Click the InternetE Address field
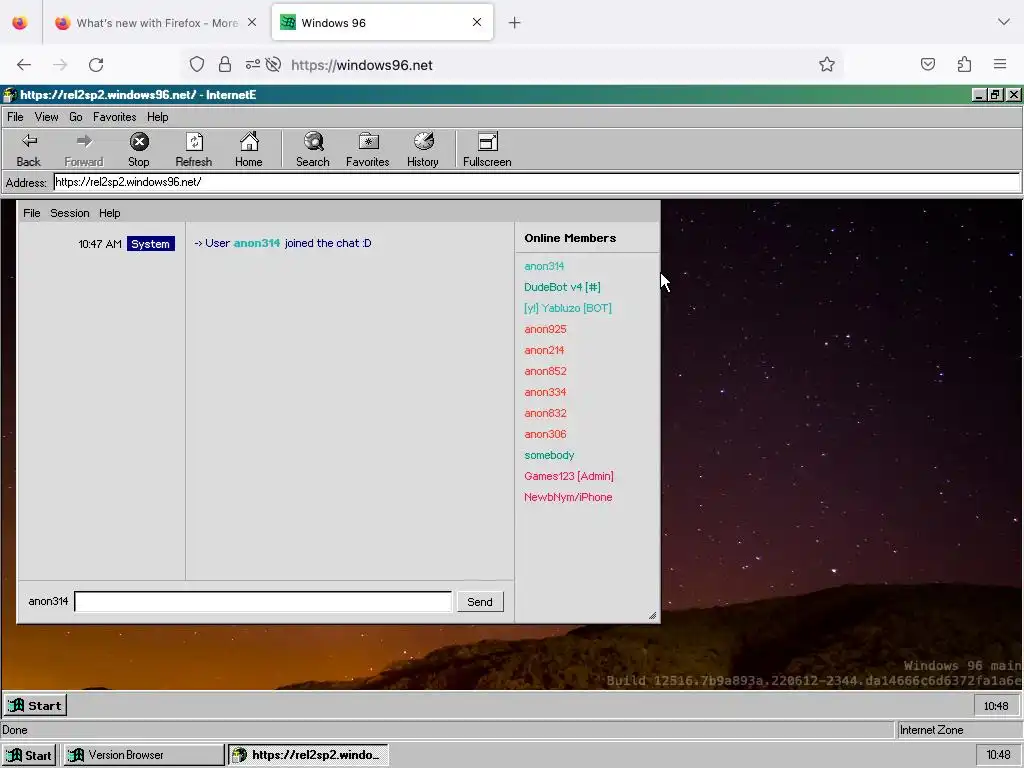 point(537,182)
